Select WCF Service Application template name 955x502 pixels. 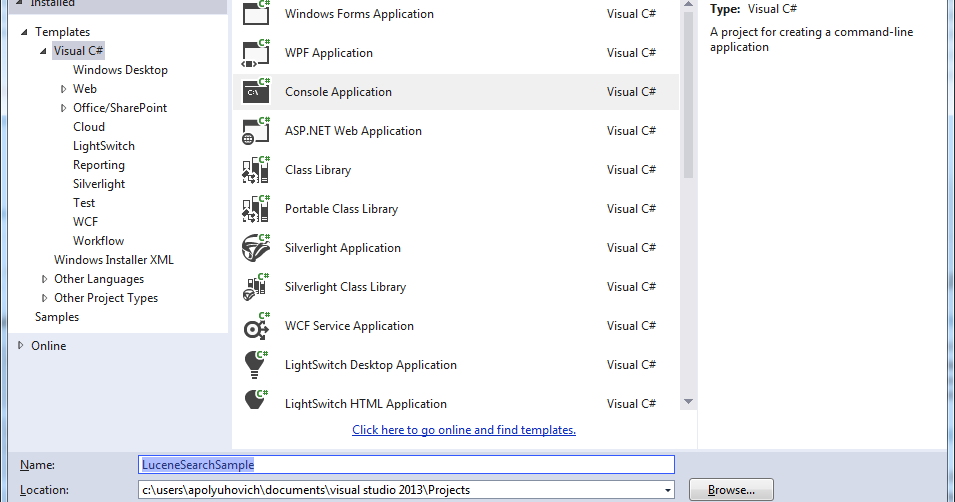(350, 326)
